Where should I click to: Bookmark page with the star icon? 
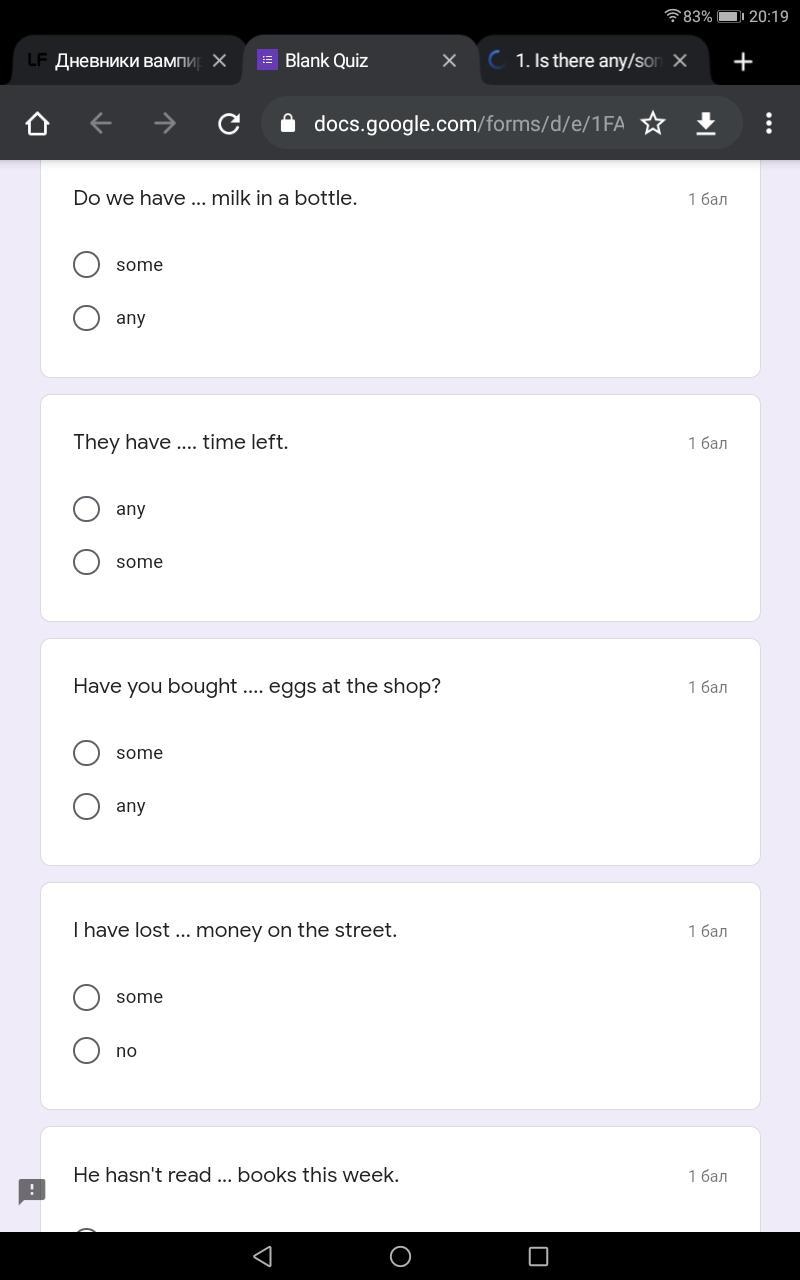coord(653,123)
